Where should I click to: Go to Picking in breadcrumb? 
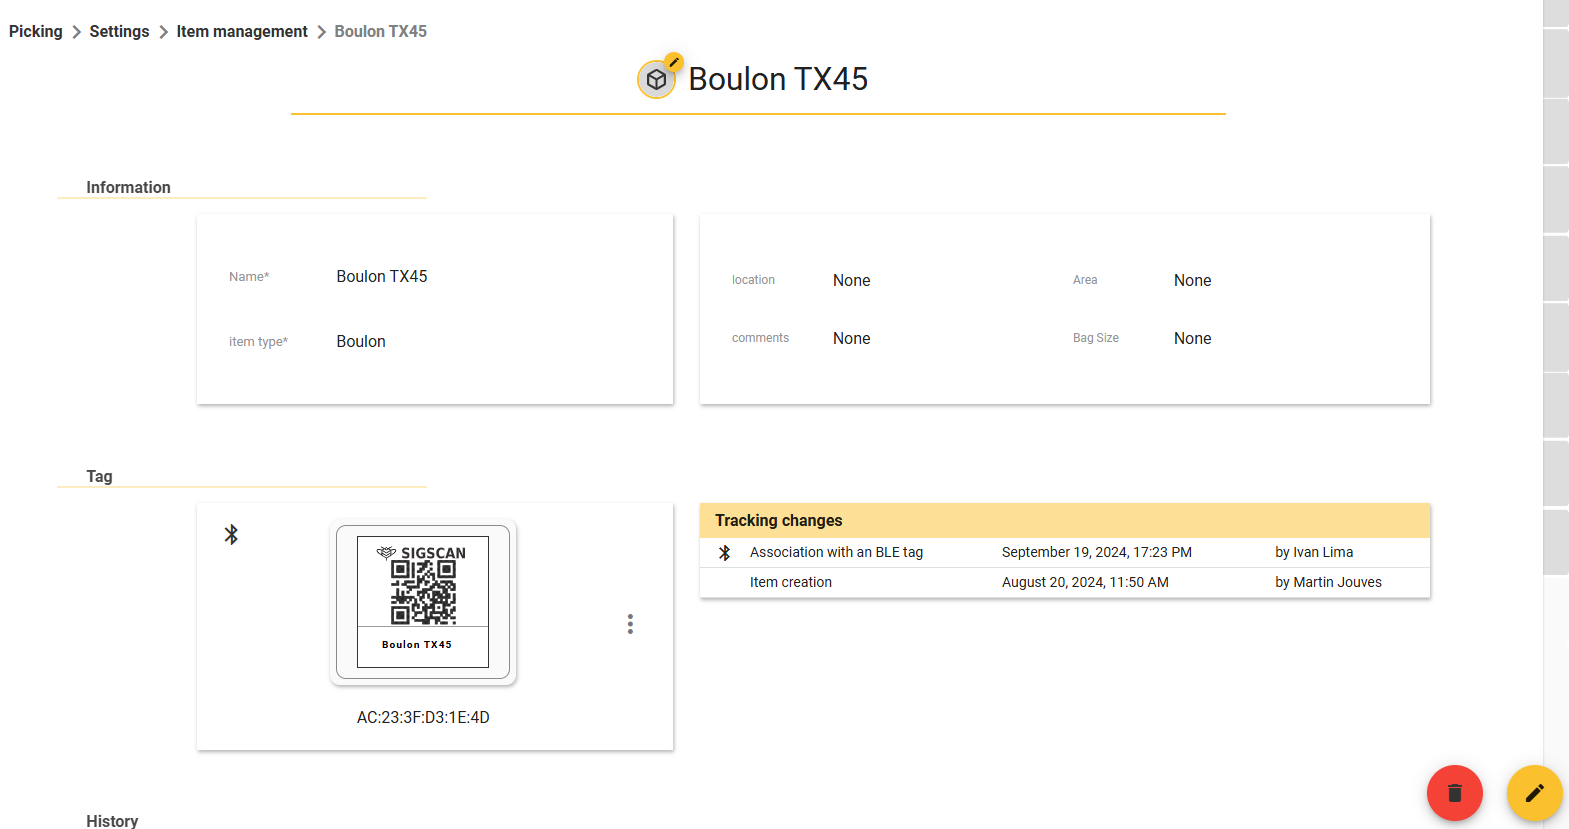pos(36,31)
